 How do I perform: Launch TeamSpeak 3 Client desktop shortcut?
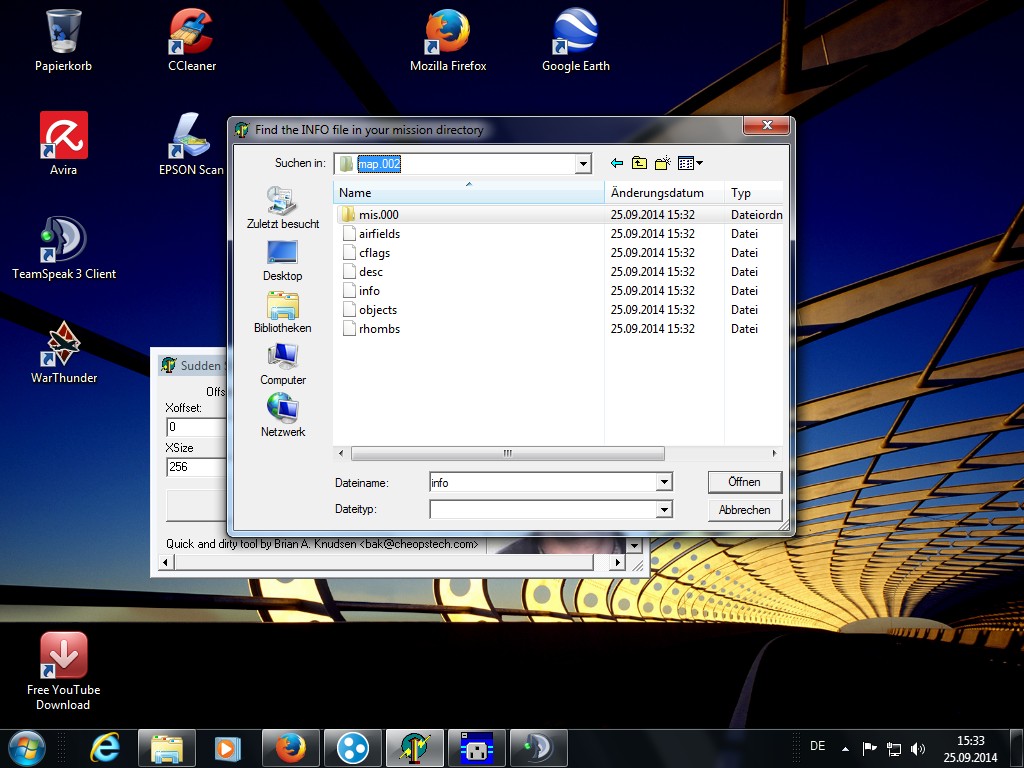pyautogui.click(x=63, y=248)
